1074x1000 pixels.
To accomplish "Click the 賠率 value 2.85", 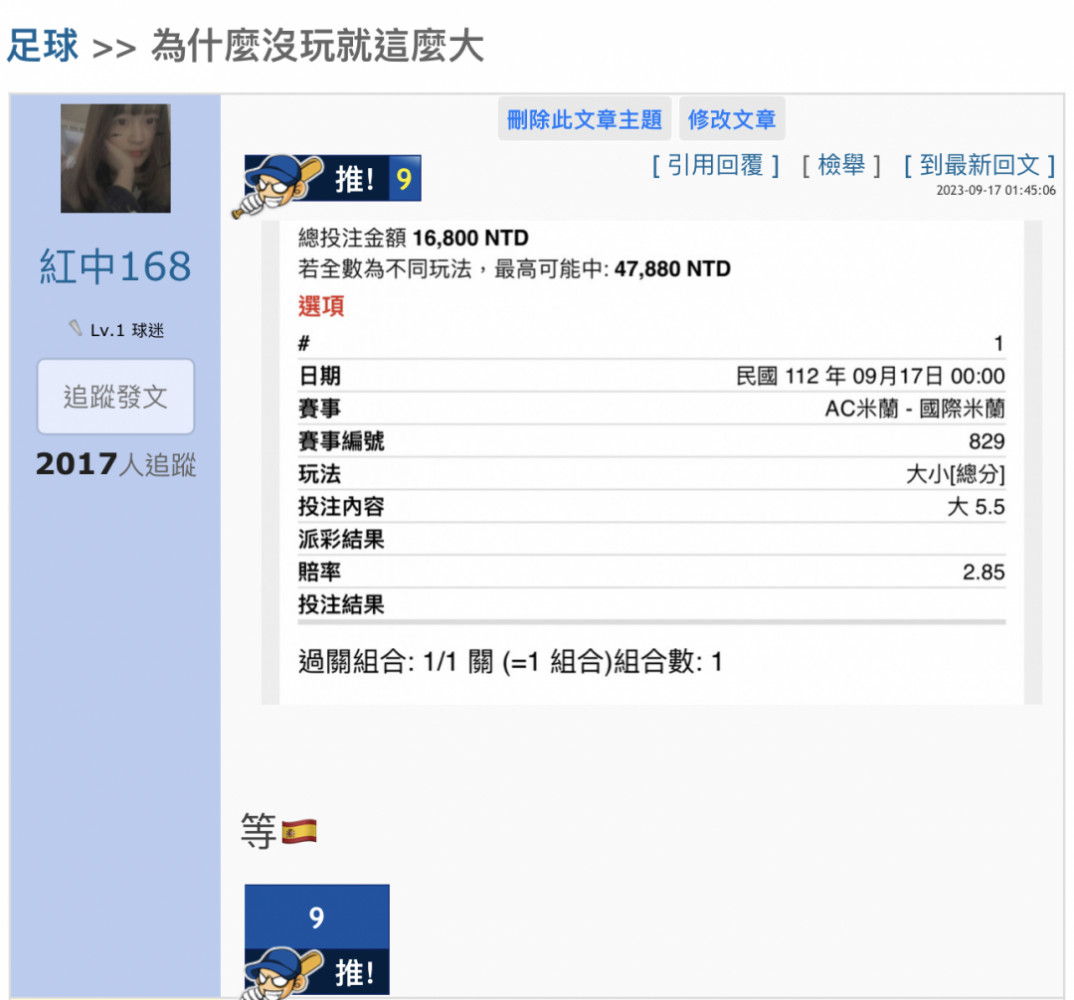I will click(984, 572).
